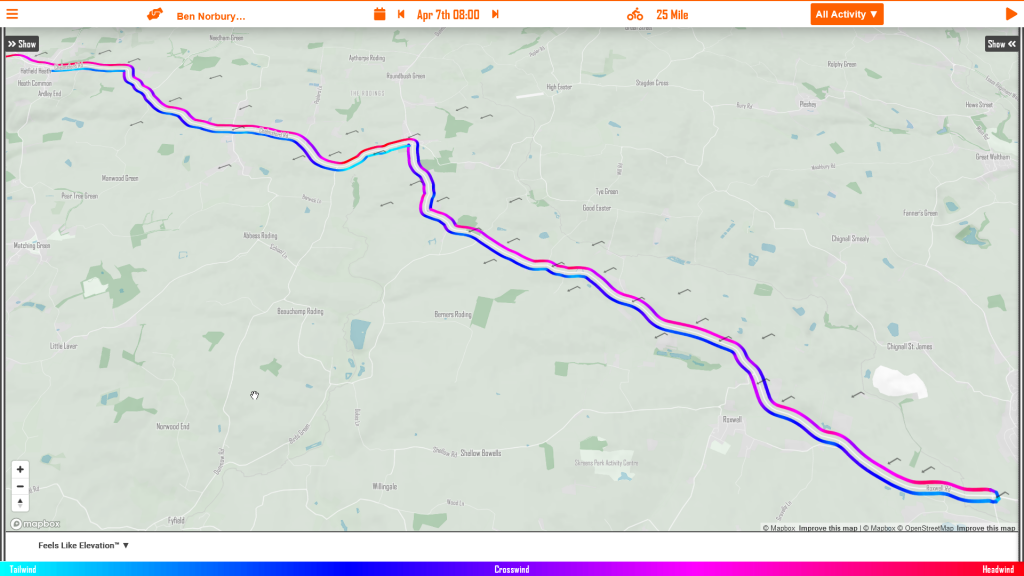Open the All Activity dropdown
The image size is (1024, 576).
846,14
